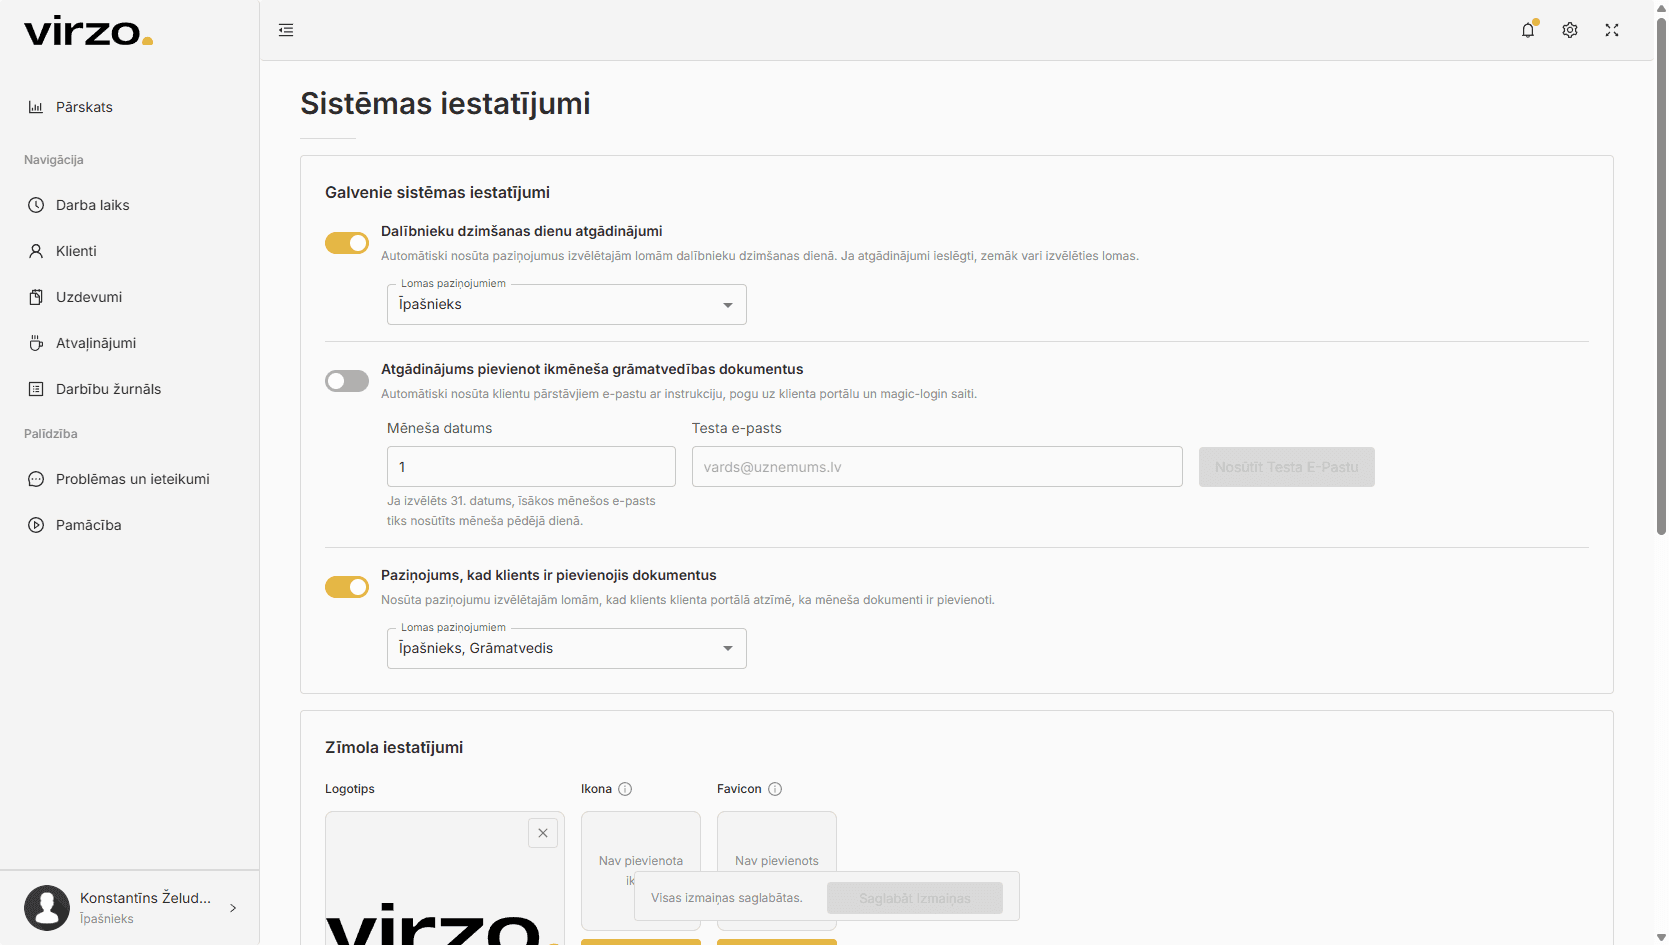
Task: Click the page vertical scrollbar
Action: click(1661, 275)
